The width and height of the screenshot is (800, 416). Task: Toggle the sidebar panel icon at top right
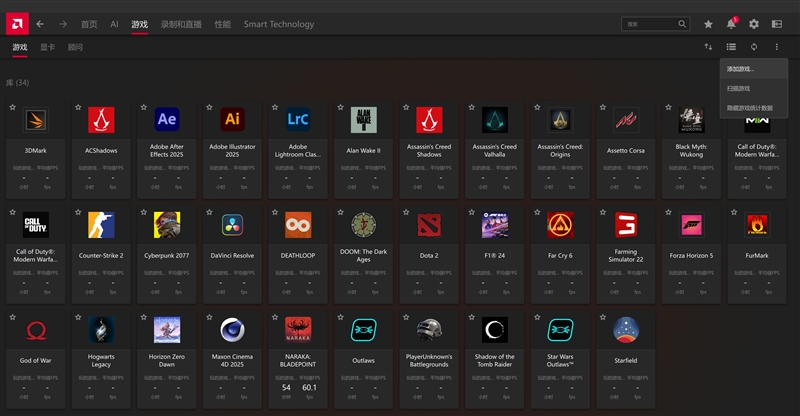click(777, 24)
